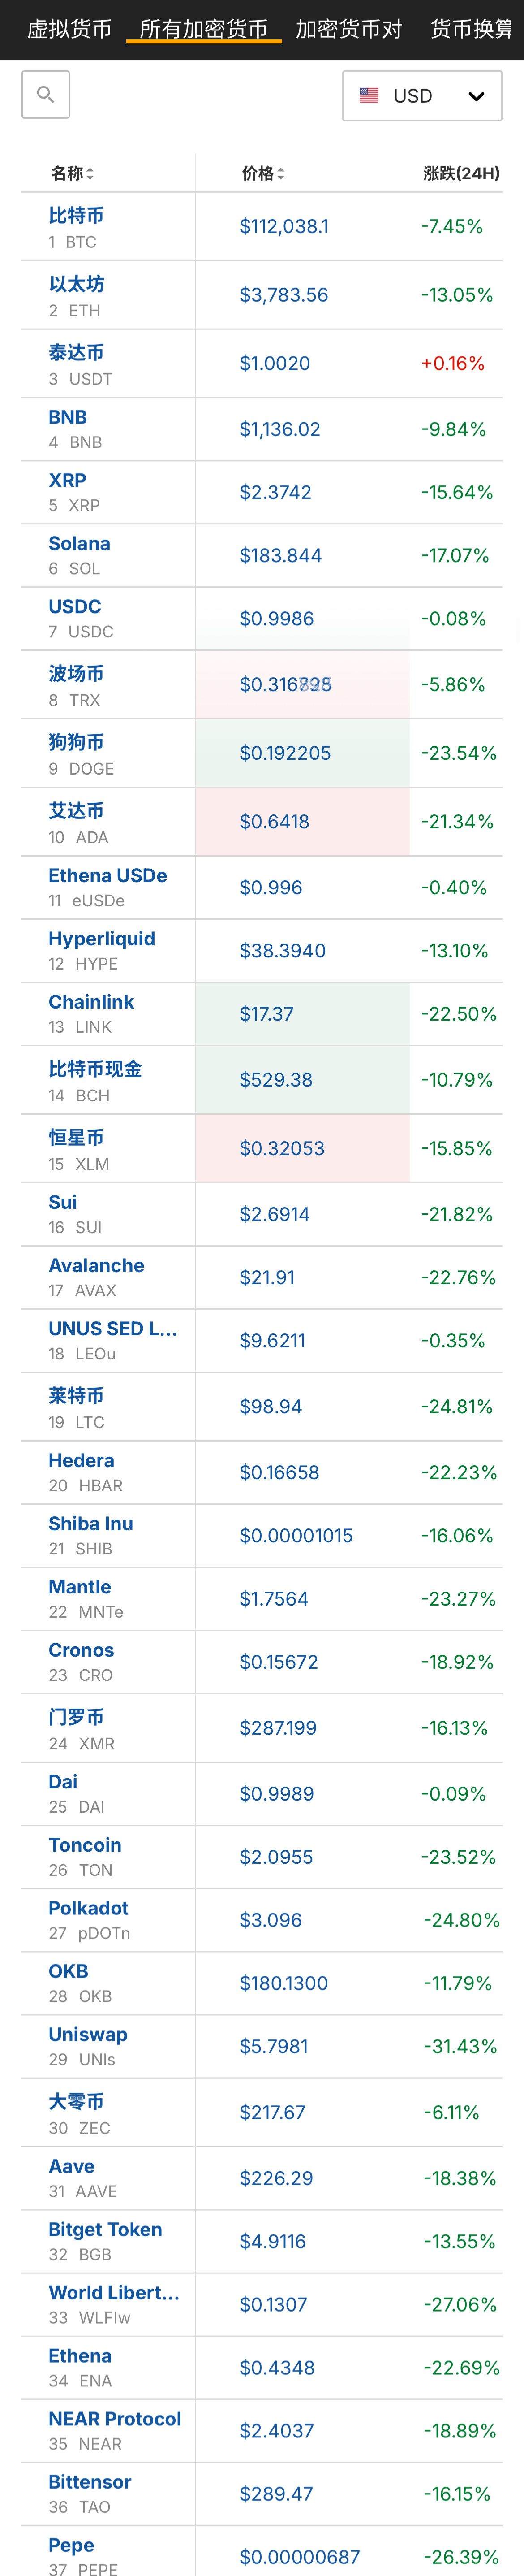Open 以太坊 coin link
The width and height of the screenshot is (524, 2576).
(x=76, y=284)
